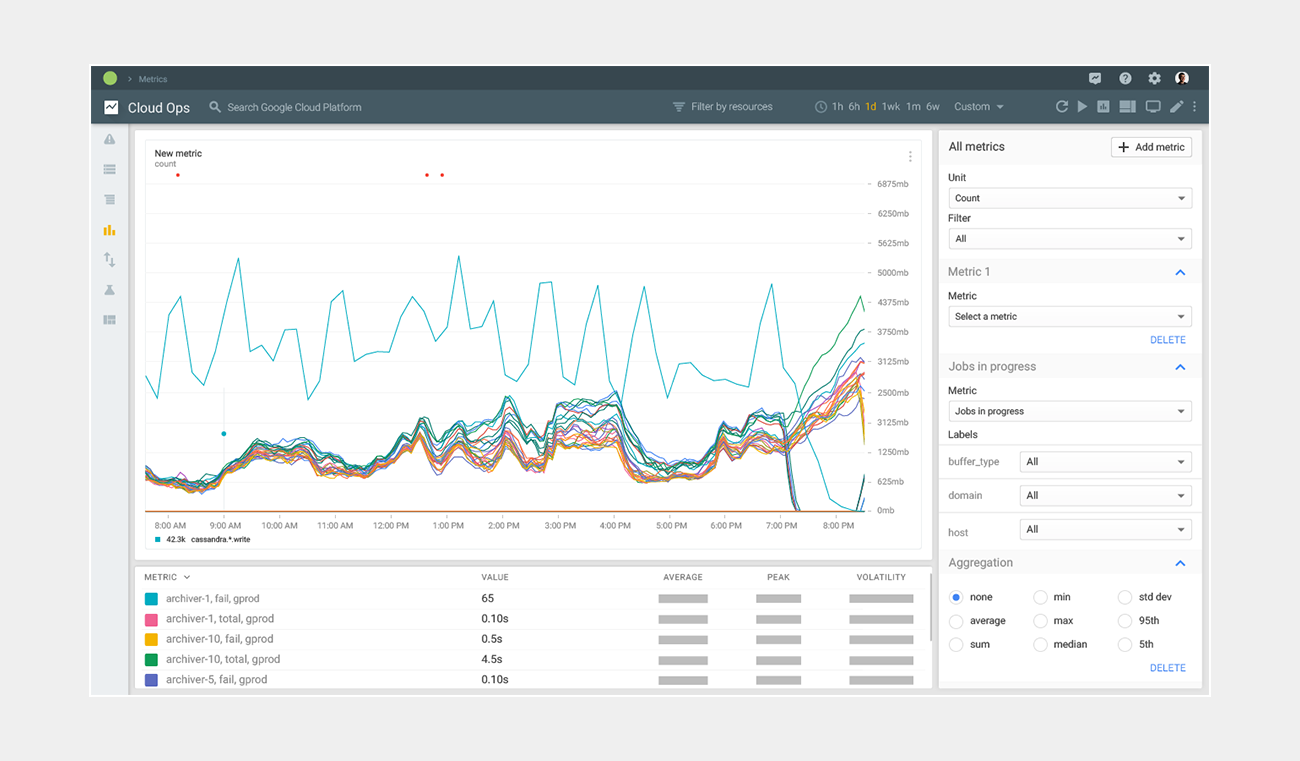Click the up-down arrows sidebar icon
This screenshot has width=1300, height=761.
109,260
